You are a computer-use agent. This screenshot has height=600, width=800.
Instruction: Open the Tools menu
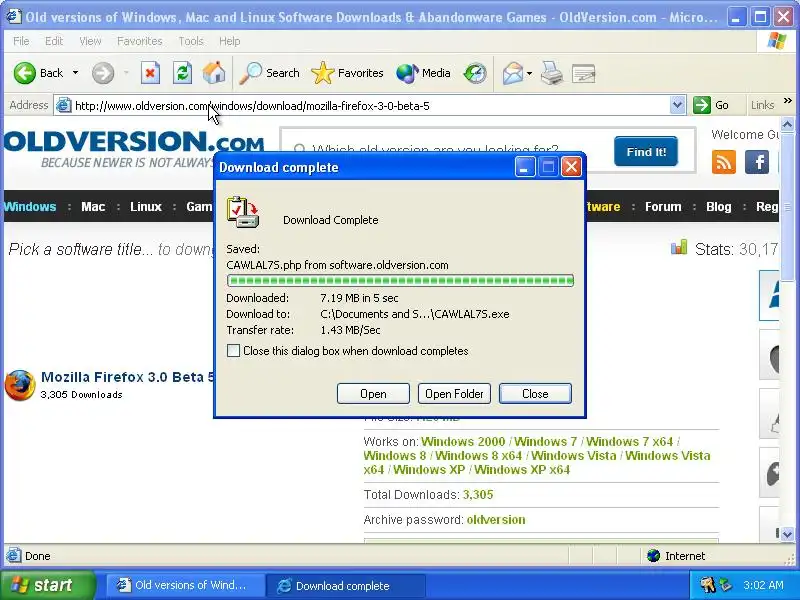point(191,41)
